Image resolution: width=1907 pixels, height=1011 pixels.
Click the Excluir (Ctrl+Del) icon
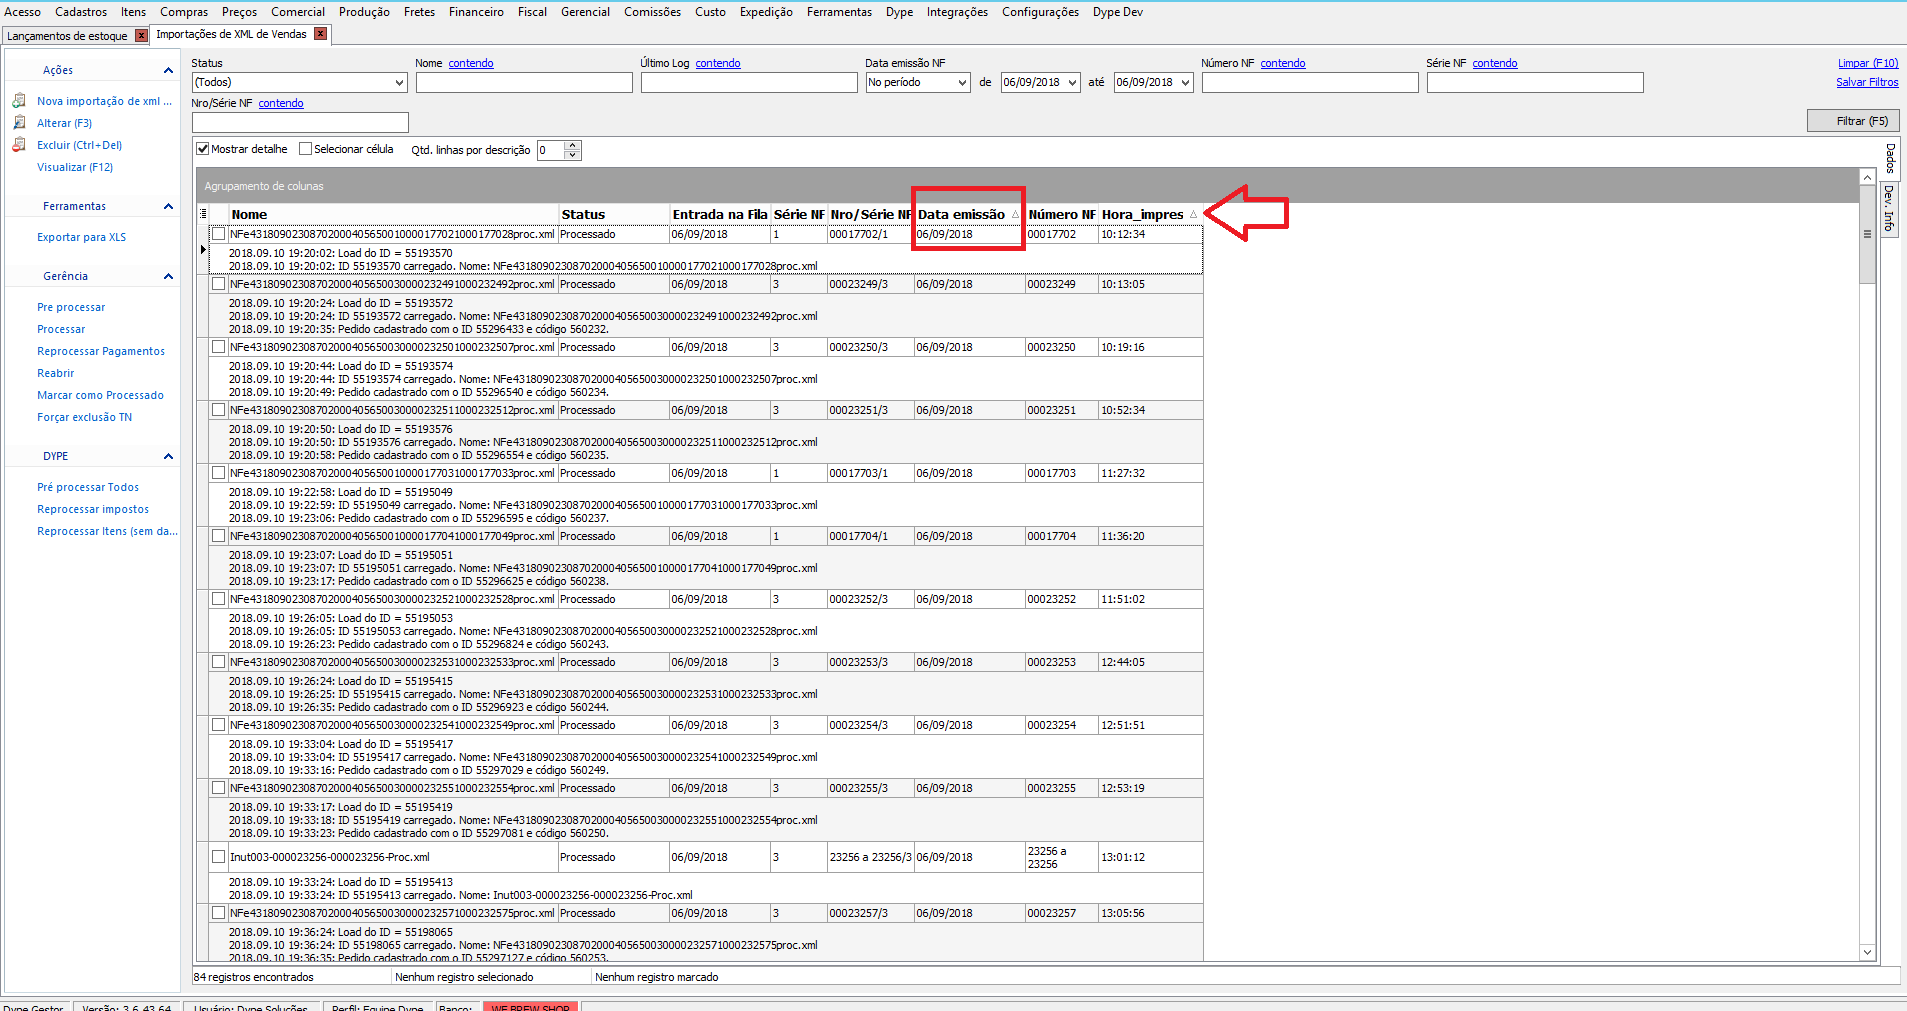click(19, 145)
